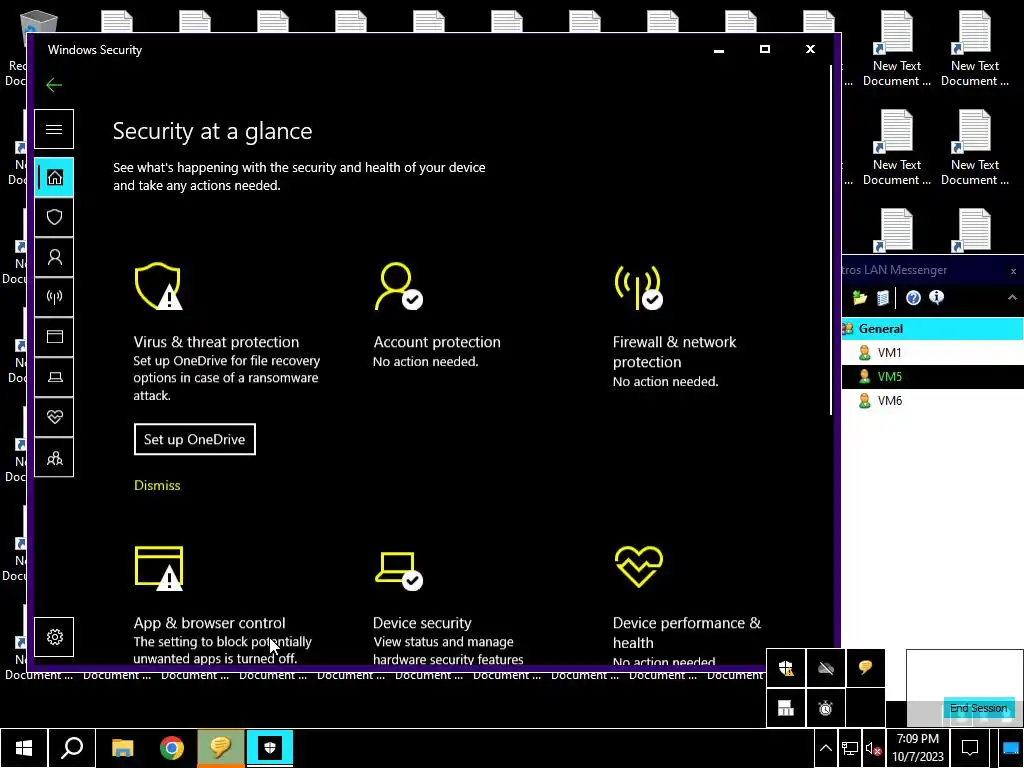
Task: Click Windows Security taskbar button
Action: coord(270,748)
